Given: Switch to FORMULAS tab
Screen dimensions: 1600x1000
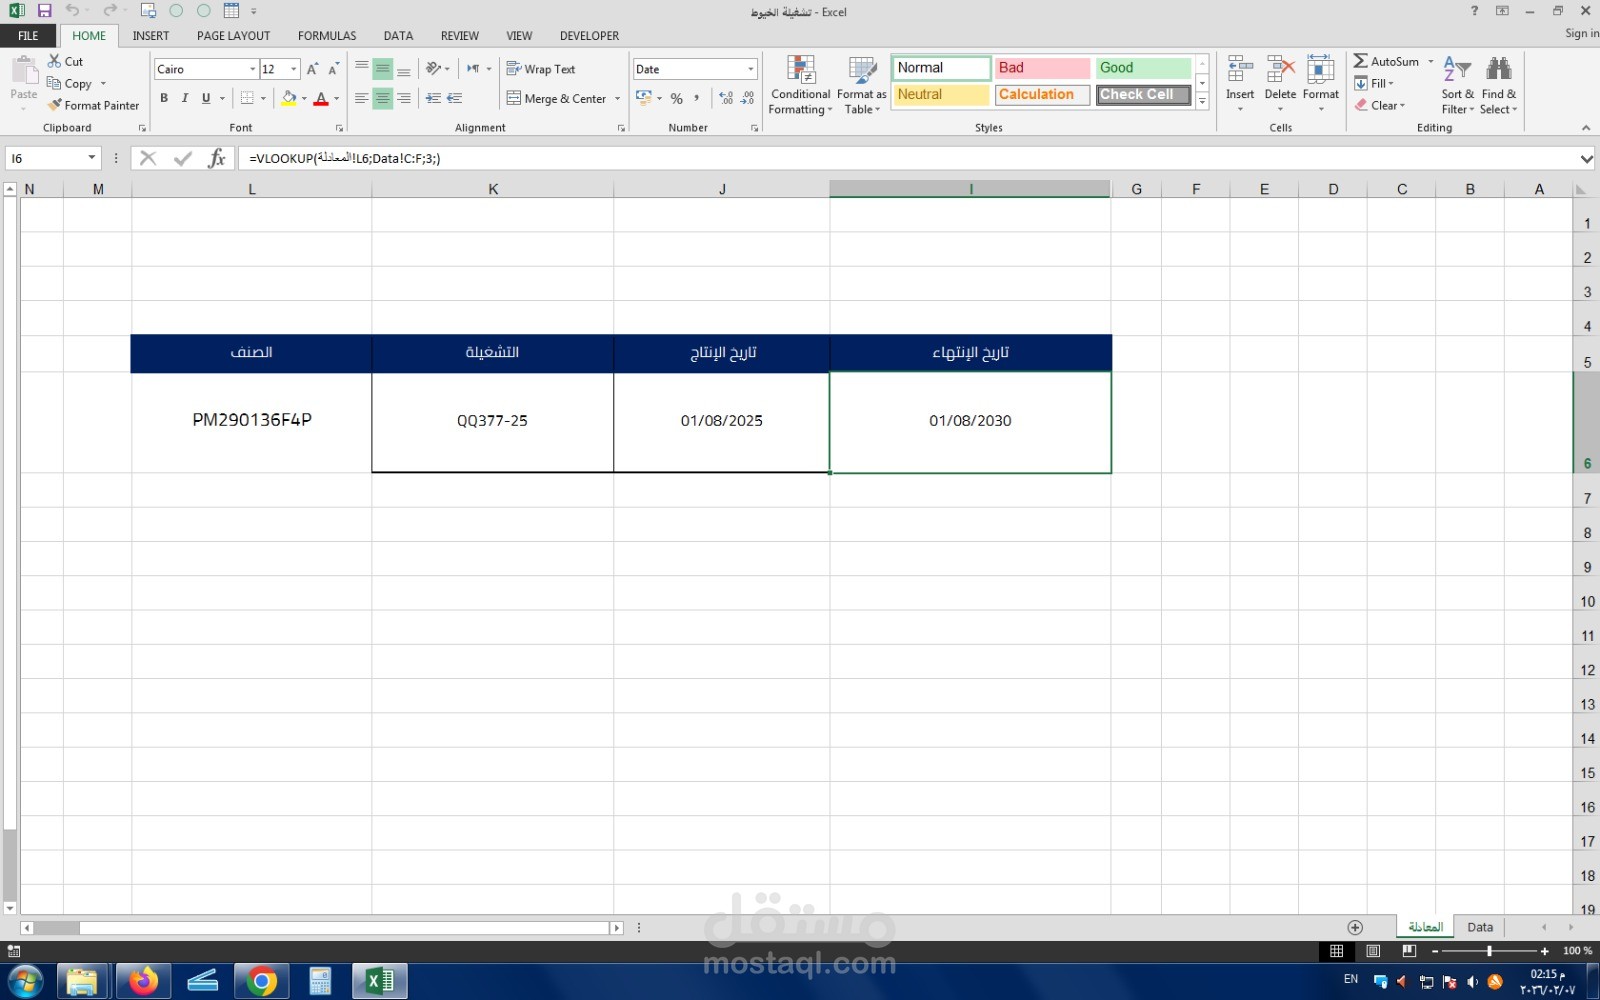Looking at the screenshot, I should click(x=327, y=36).
